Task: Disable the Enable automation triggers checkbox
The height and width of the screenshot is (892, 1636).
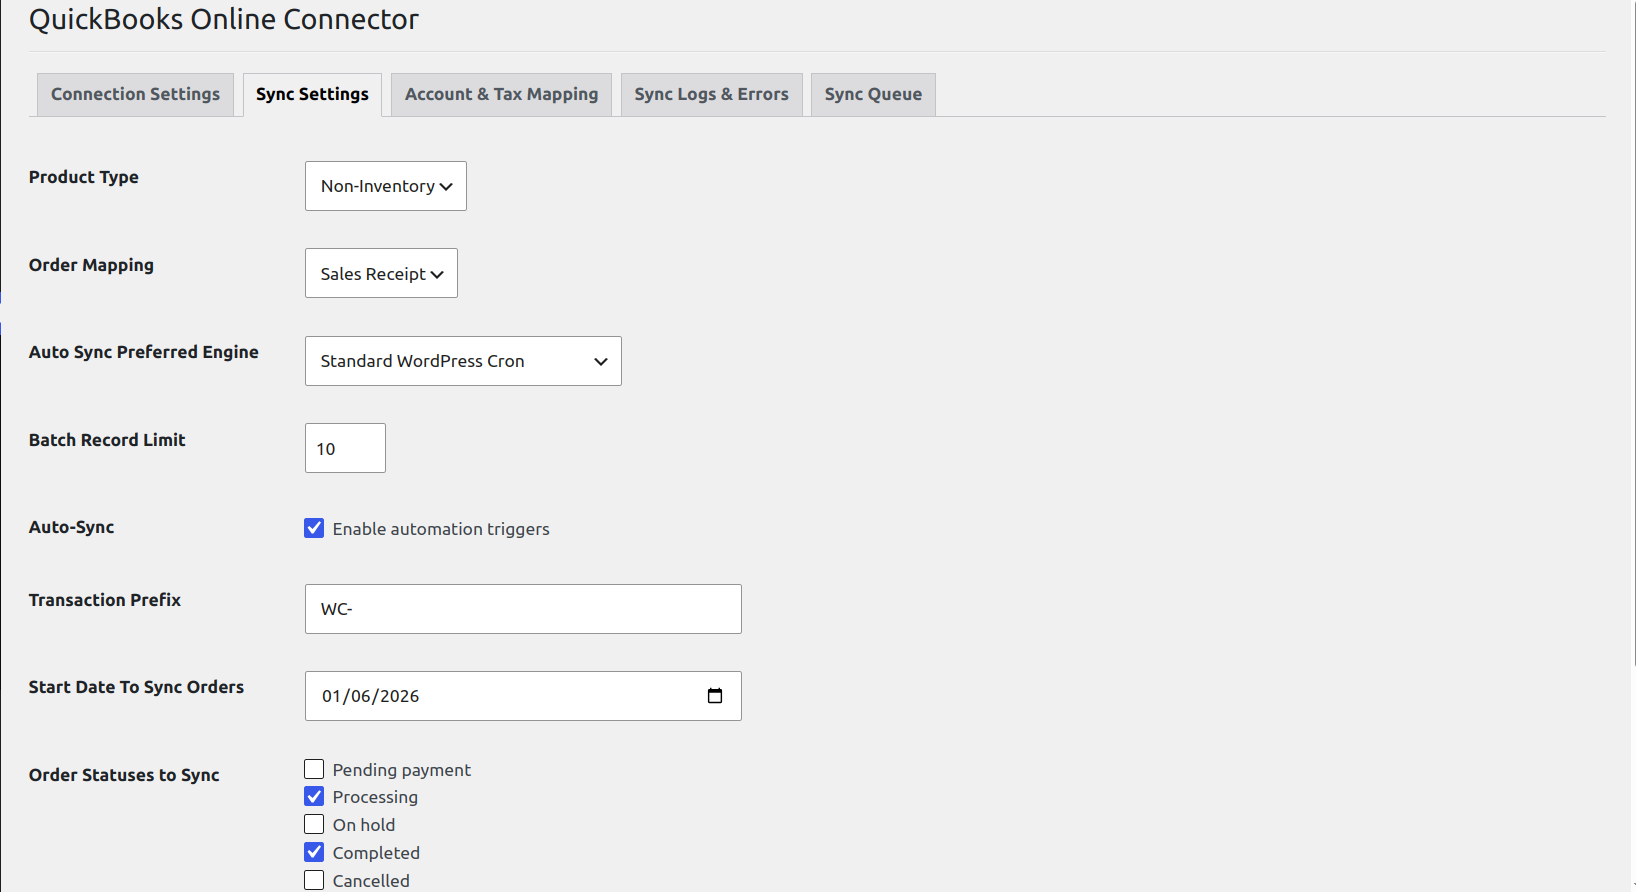Action: coord(314,528)
